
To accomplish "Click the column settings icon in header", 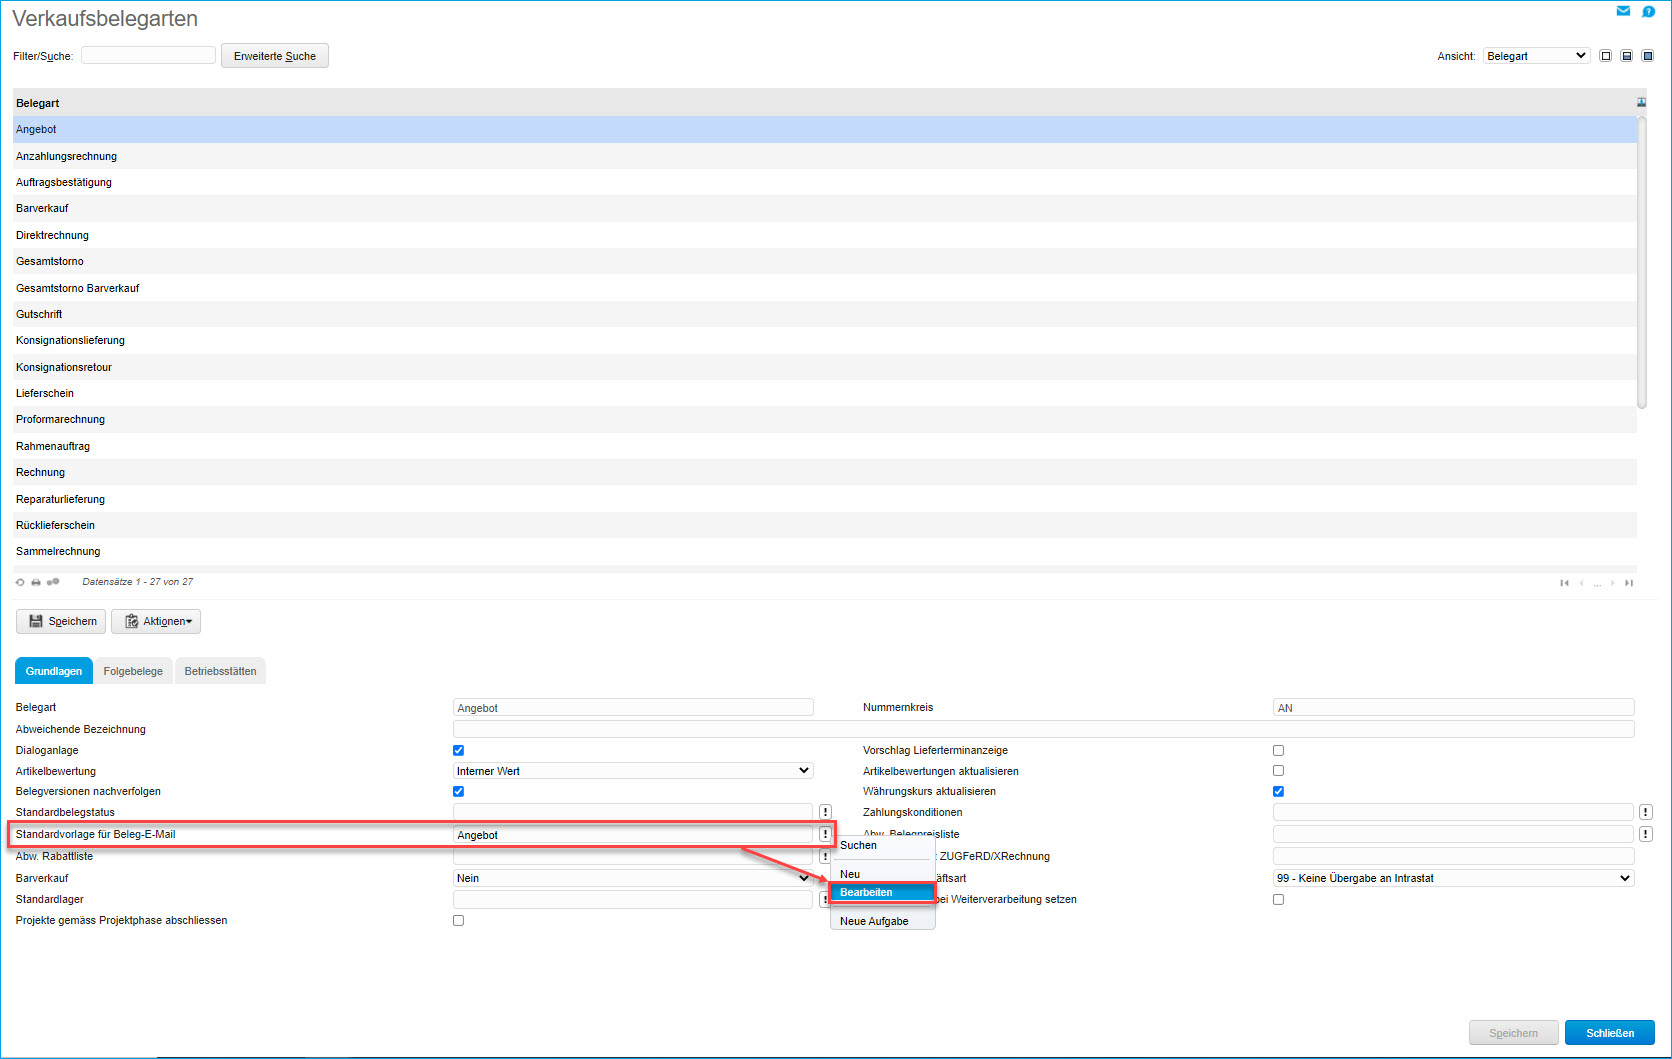I will click(1641, 103).
